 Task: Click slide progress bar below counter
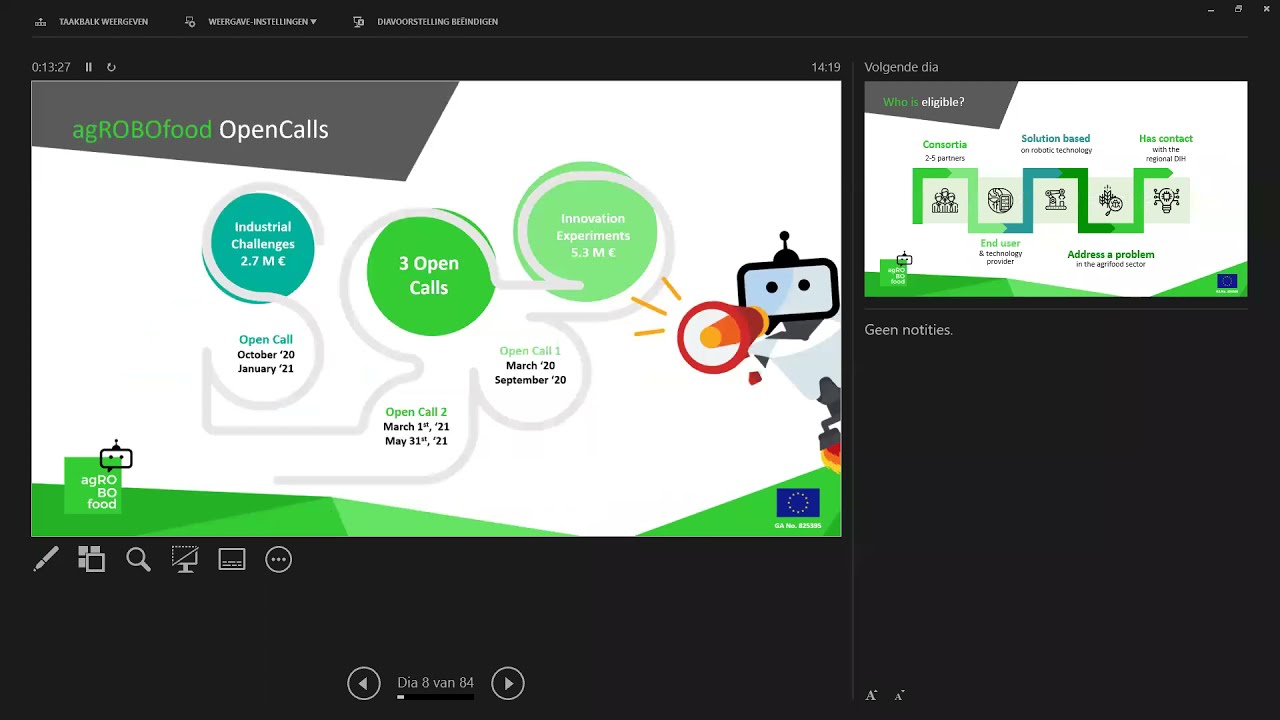coord(435,697)
